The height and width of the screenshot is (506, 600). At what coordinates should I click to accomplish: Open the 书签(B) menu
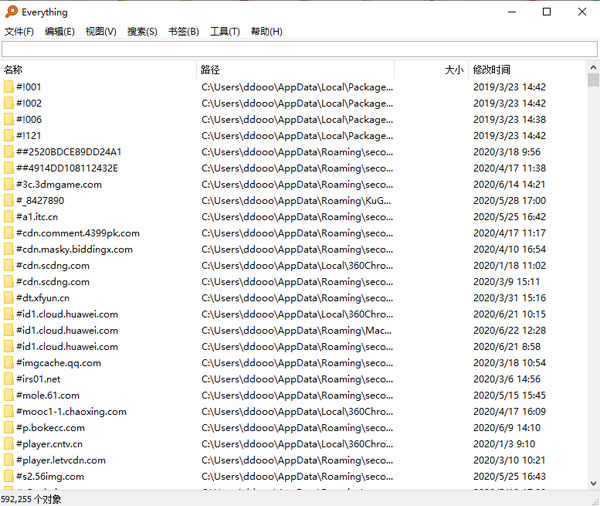tap(184, 31)
